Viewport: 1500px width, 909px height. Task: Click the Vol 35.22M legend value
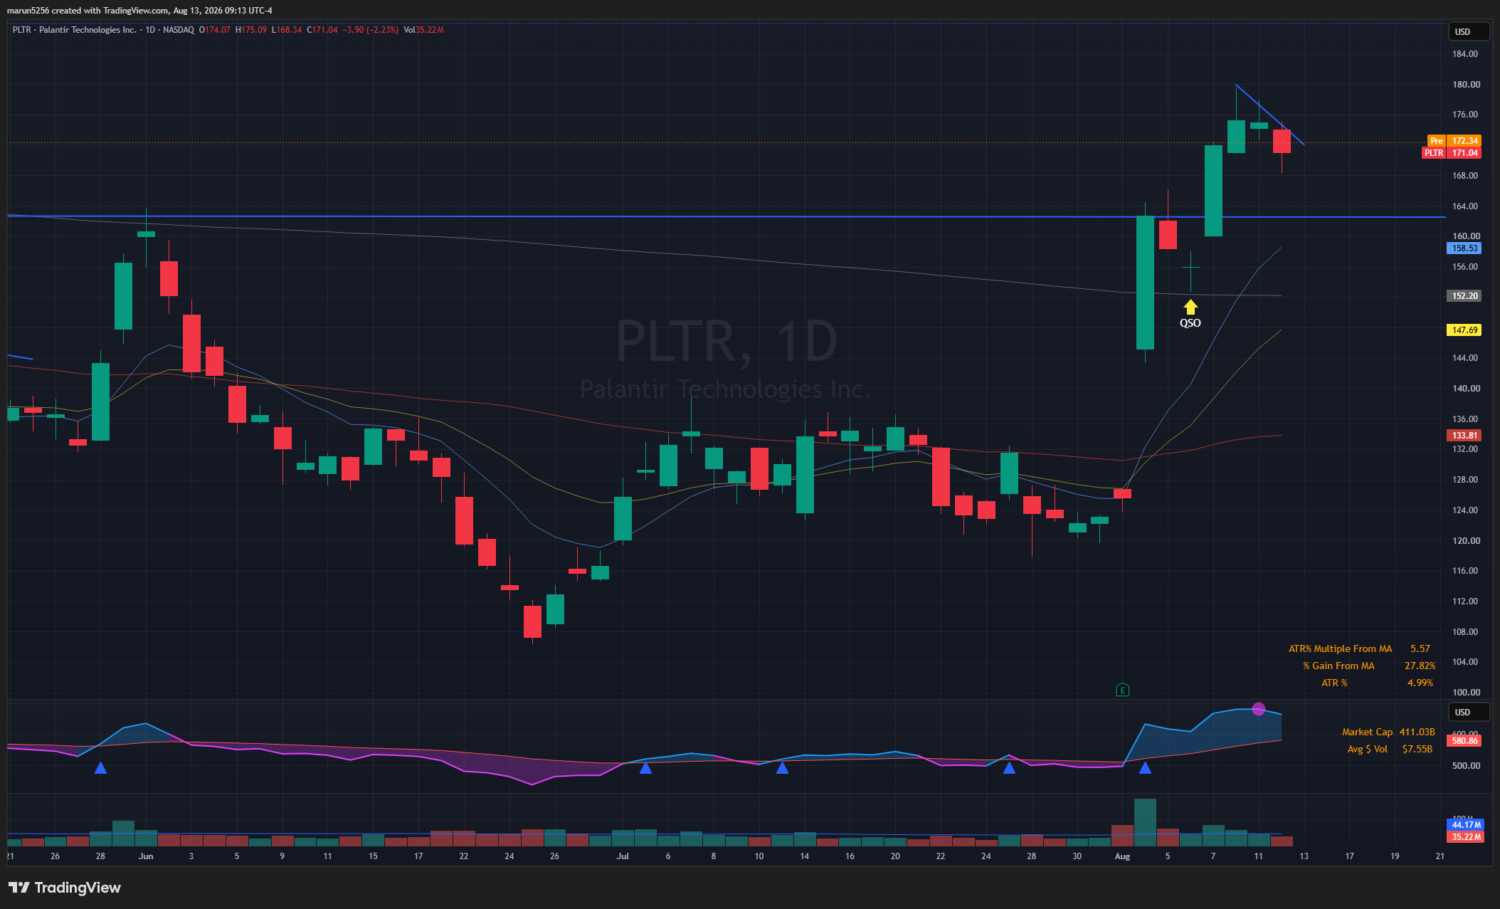pos(424,30)
